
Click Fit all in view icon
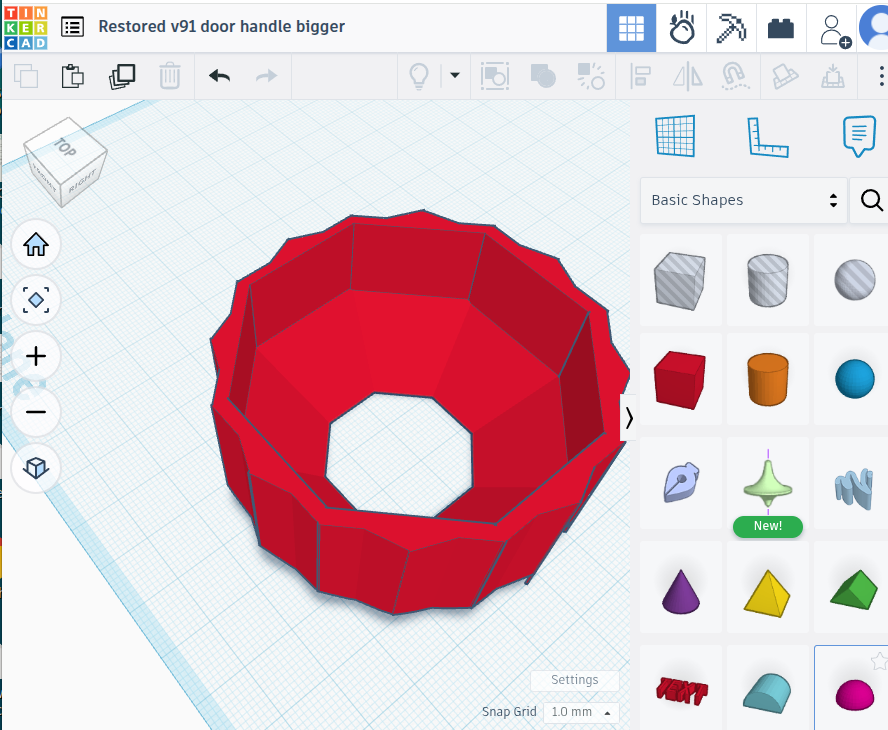[36, 300]
